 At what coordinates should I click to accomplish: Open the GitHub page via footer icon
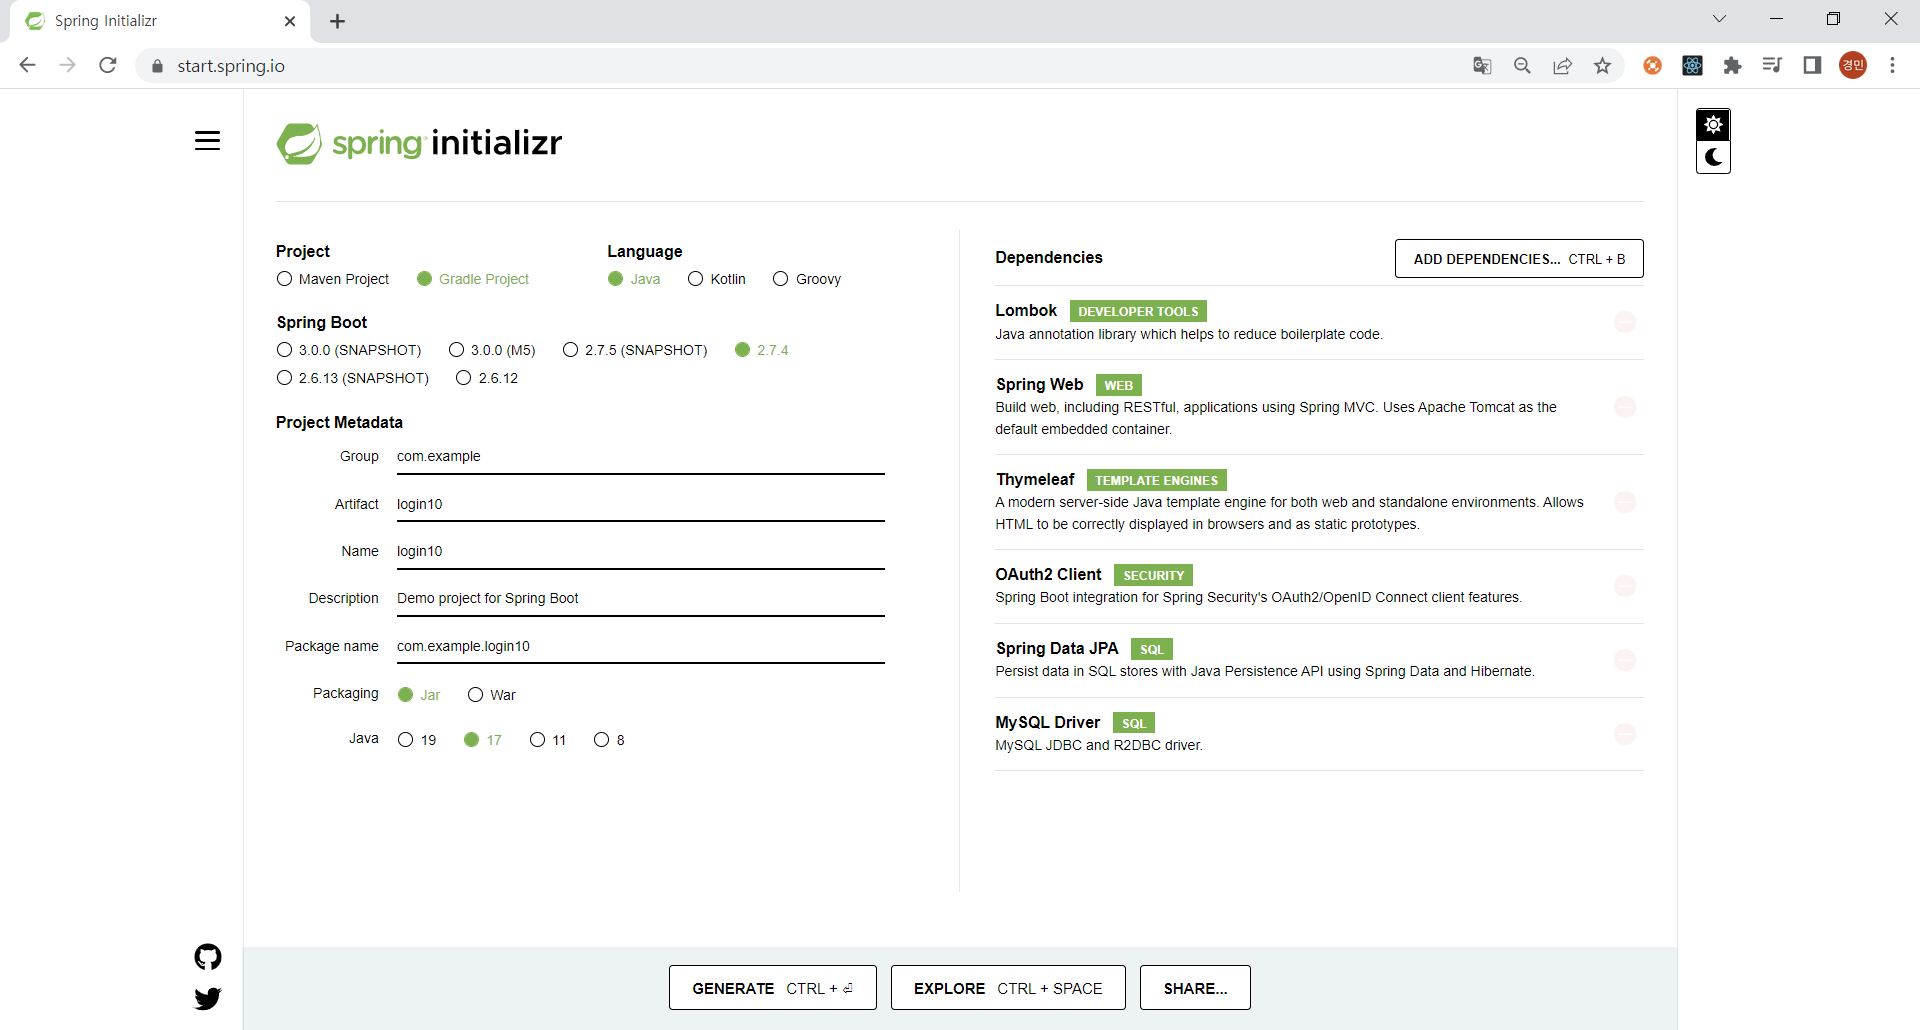tap(207, 957)
